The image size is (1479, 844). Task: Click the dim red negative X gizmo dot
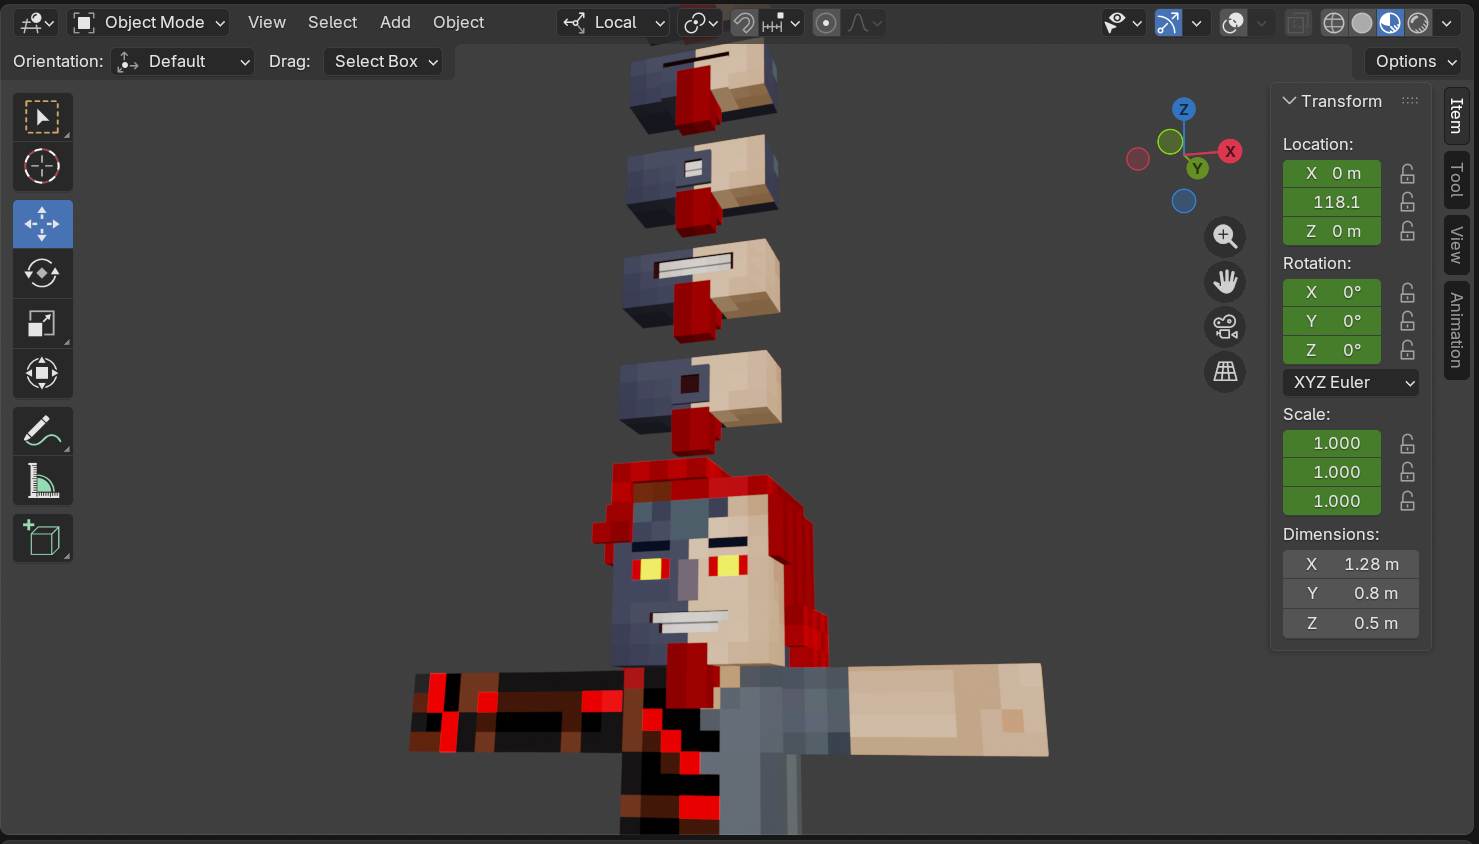click(x=1138, y=159)
